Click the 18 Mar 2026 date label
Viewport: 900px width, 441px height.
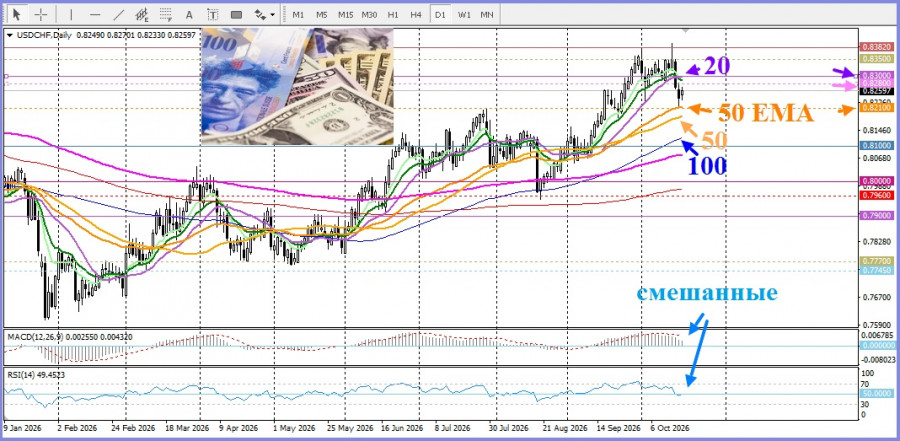(188, 428)
